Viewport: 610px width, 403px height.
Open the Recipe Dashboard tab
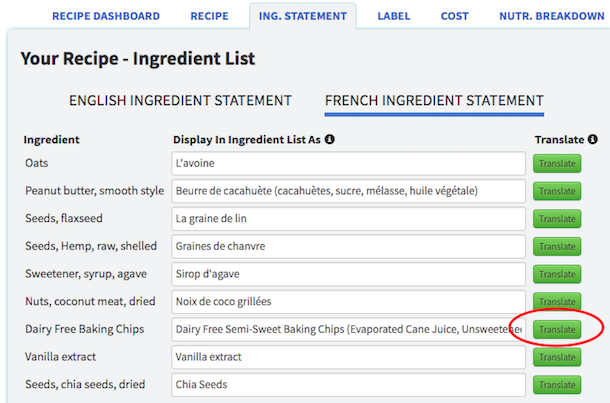(x=105, y=16)
